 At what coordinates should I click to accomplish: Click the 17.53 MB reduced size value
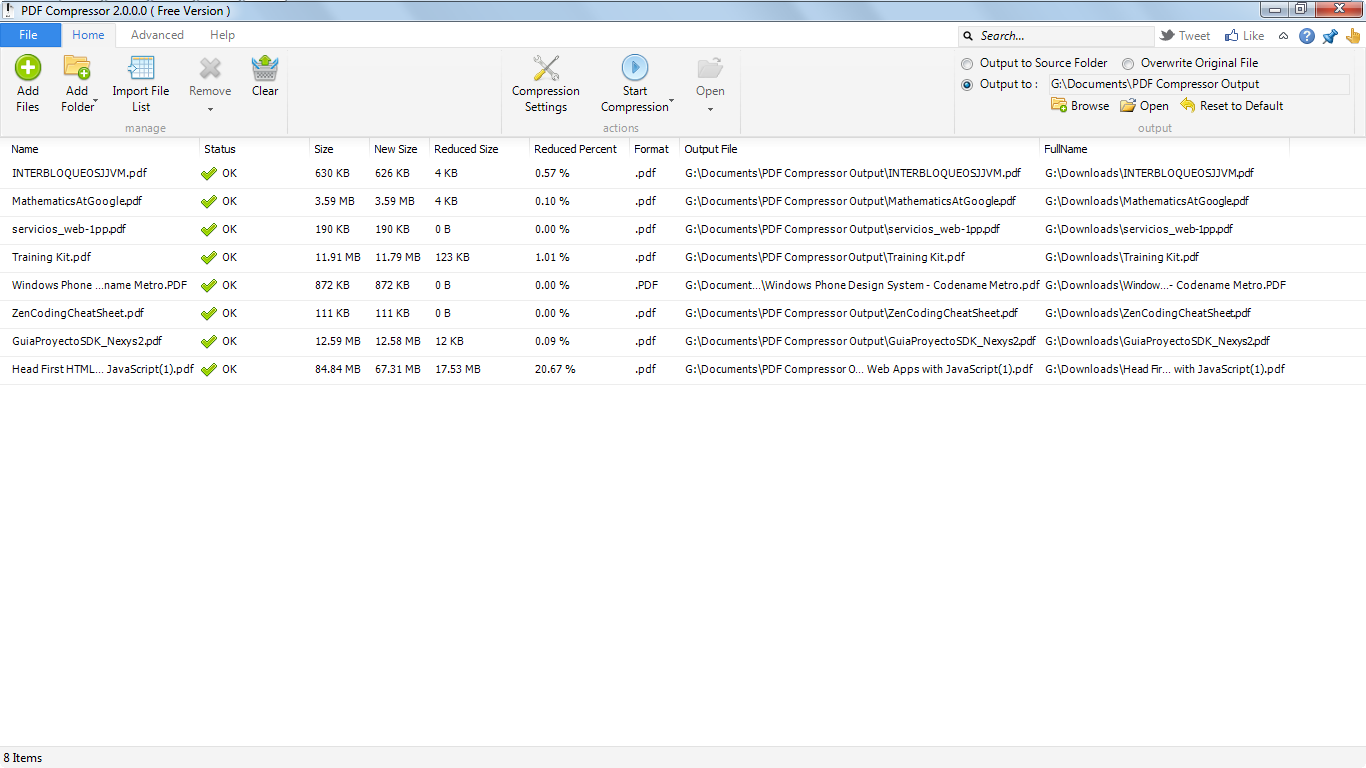[x=458, y=369]
